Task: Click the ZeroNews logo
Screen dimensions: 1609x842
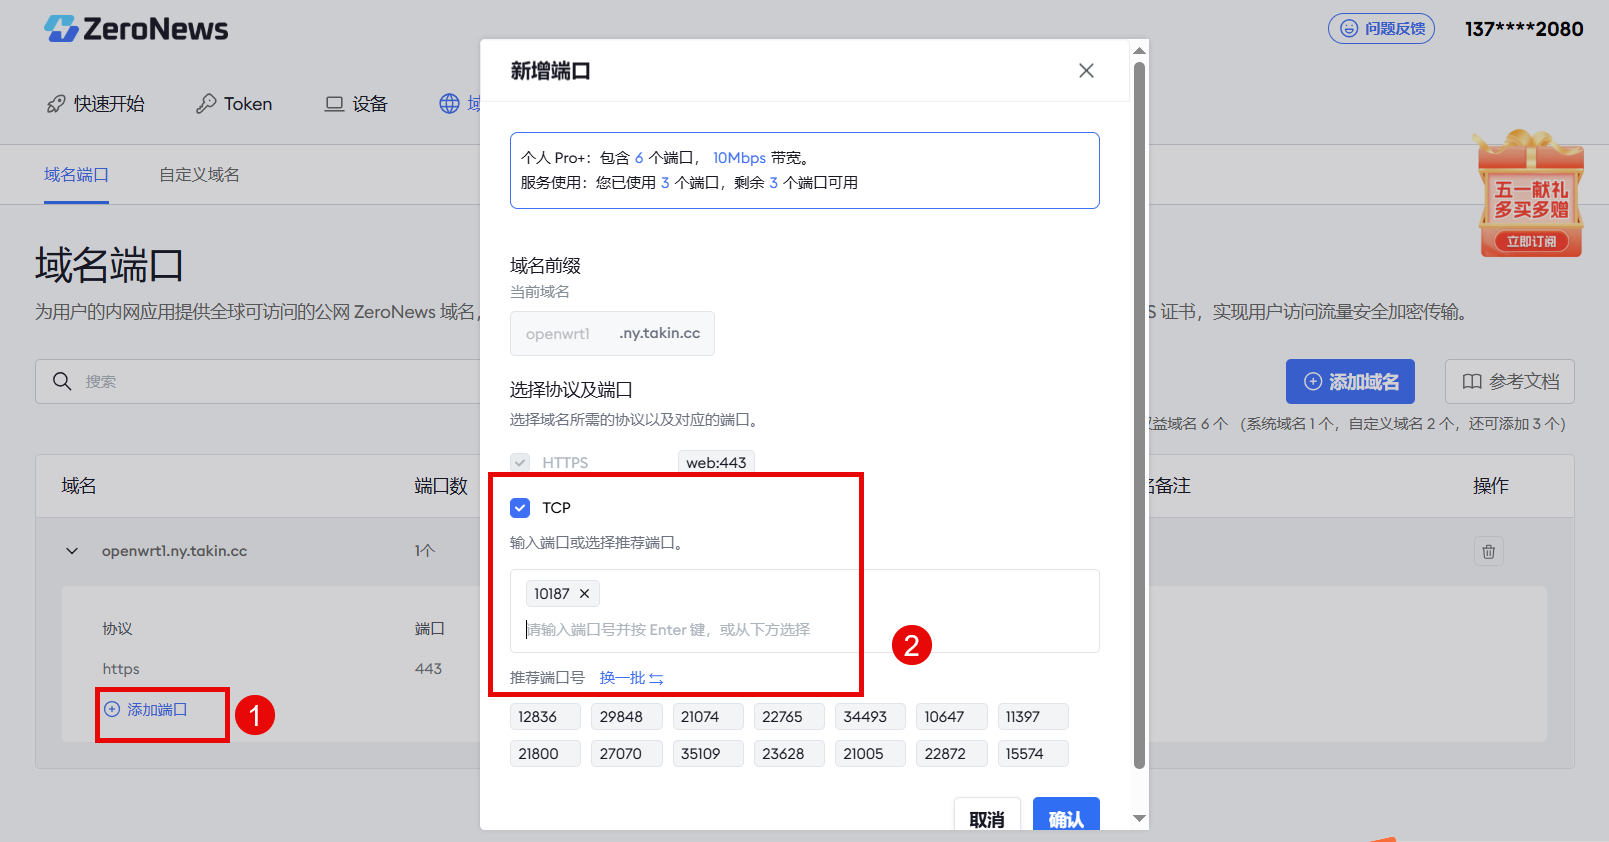Action: [136, 29]
